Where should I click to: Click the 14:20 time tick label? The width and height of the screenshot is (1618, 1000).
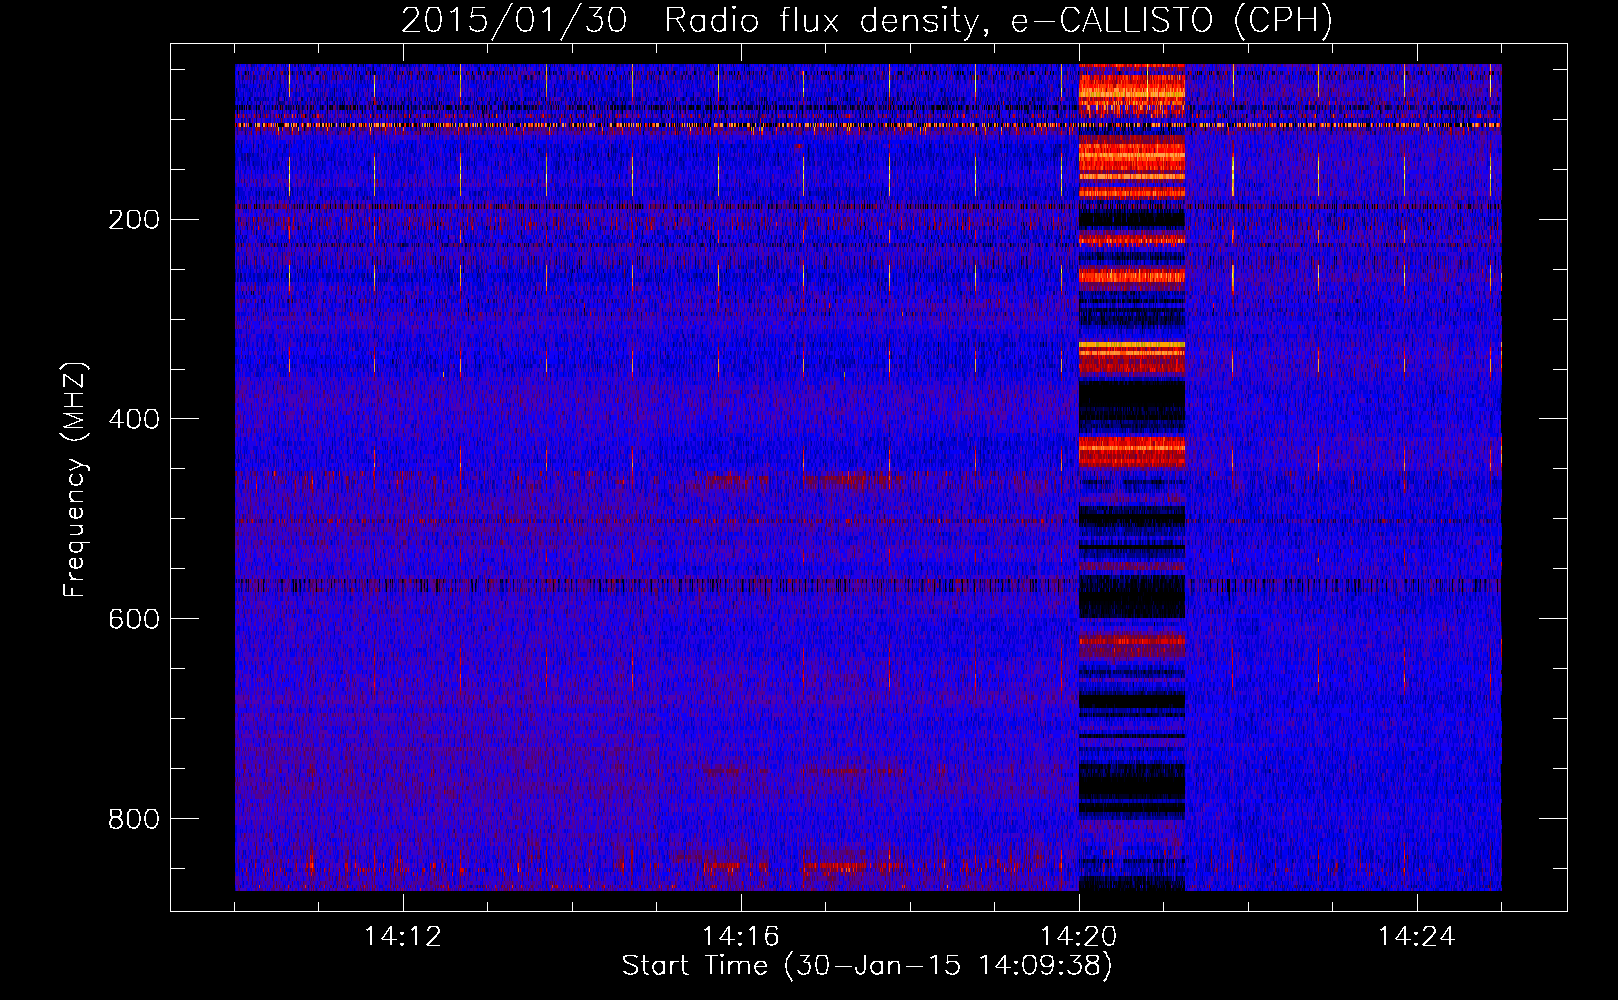tap(1079, 937)
